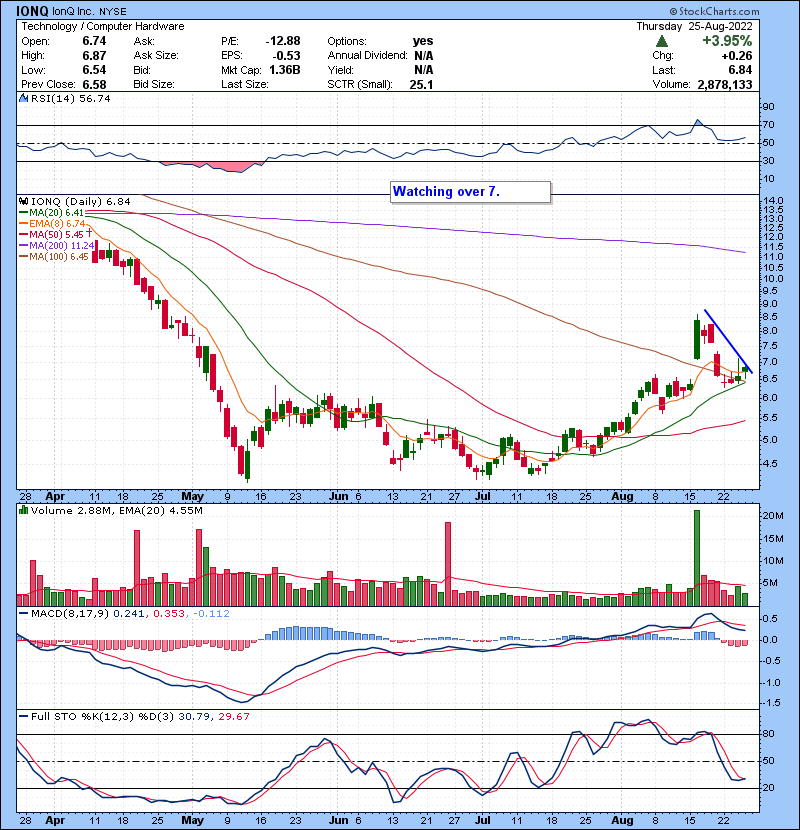
Task: Click the Bid Size label
Action: pos(154,85)
